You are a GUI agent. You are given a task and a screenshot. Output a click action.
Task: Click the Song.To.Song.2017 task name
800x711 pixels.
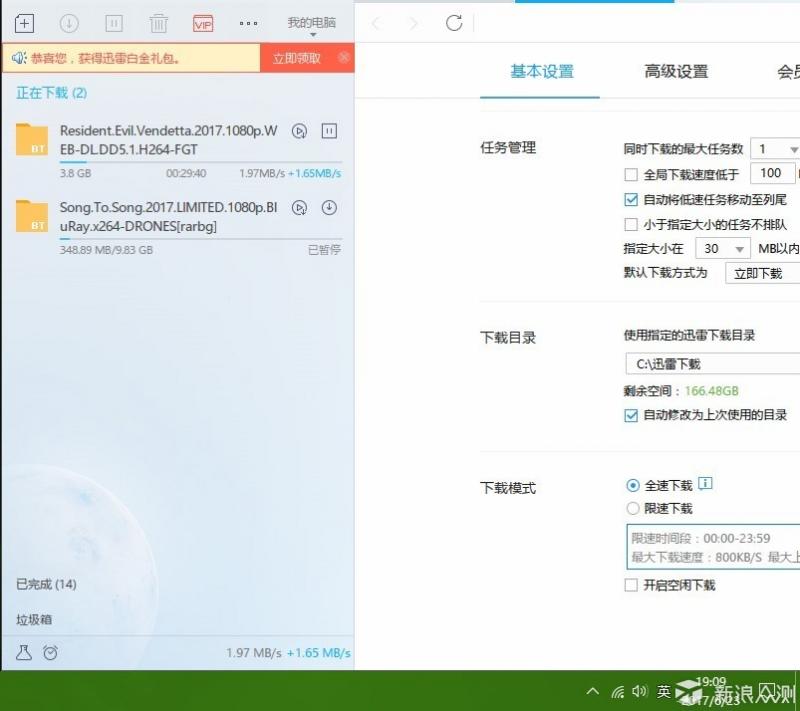168,216
